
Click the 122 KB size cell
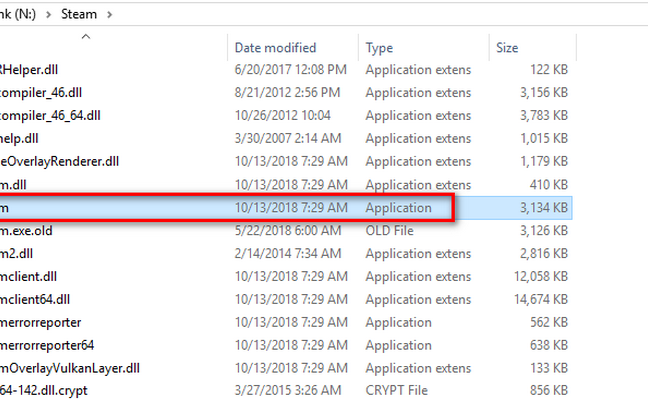point(549,70)
